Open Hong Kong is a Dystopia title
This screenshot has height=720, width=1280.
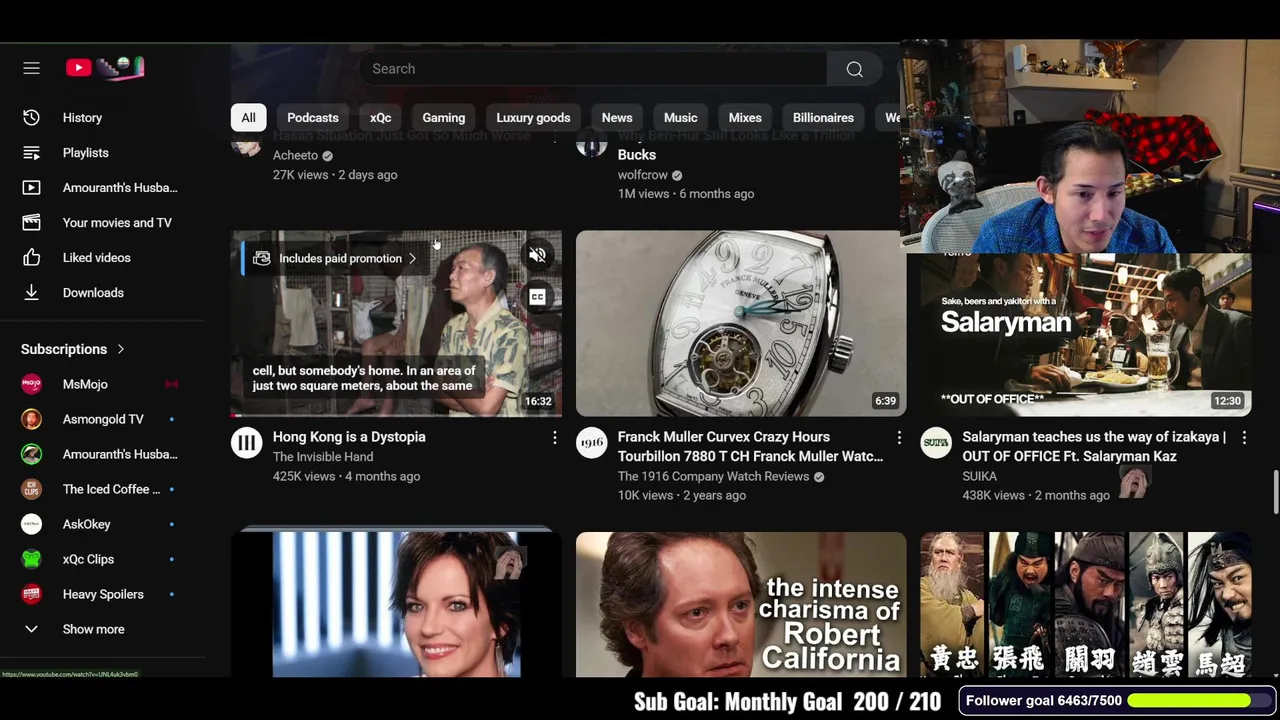coord(349,437)
